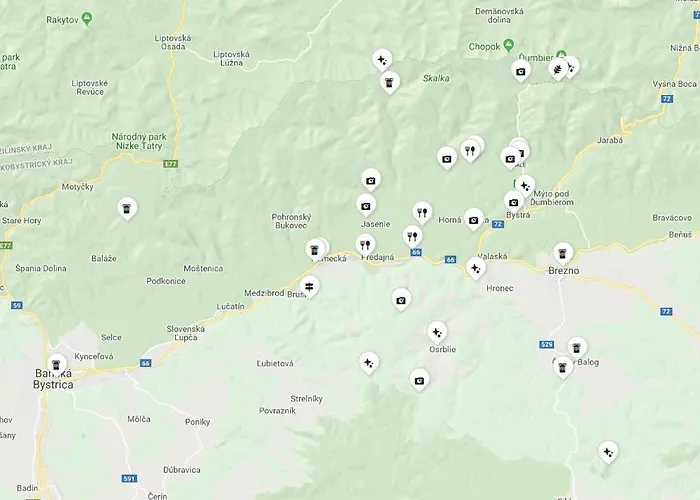This screenshot has width=700, height=500.
Task: Select the signpost marker near Brusno
Action: pyautogui.click(x=309, y=286)
